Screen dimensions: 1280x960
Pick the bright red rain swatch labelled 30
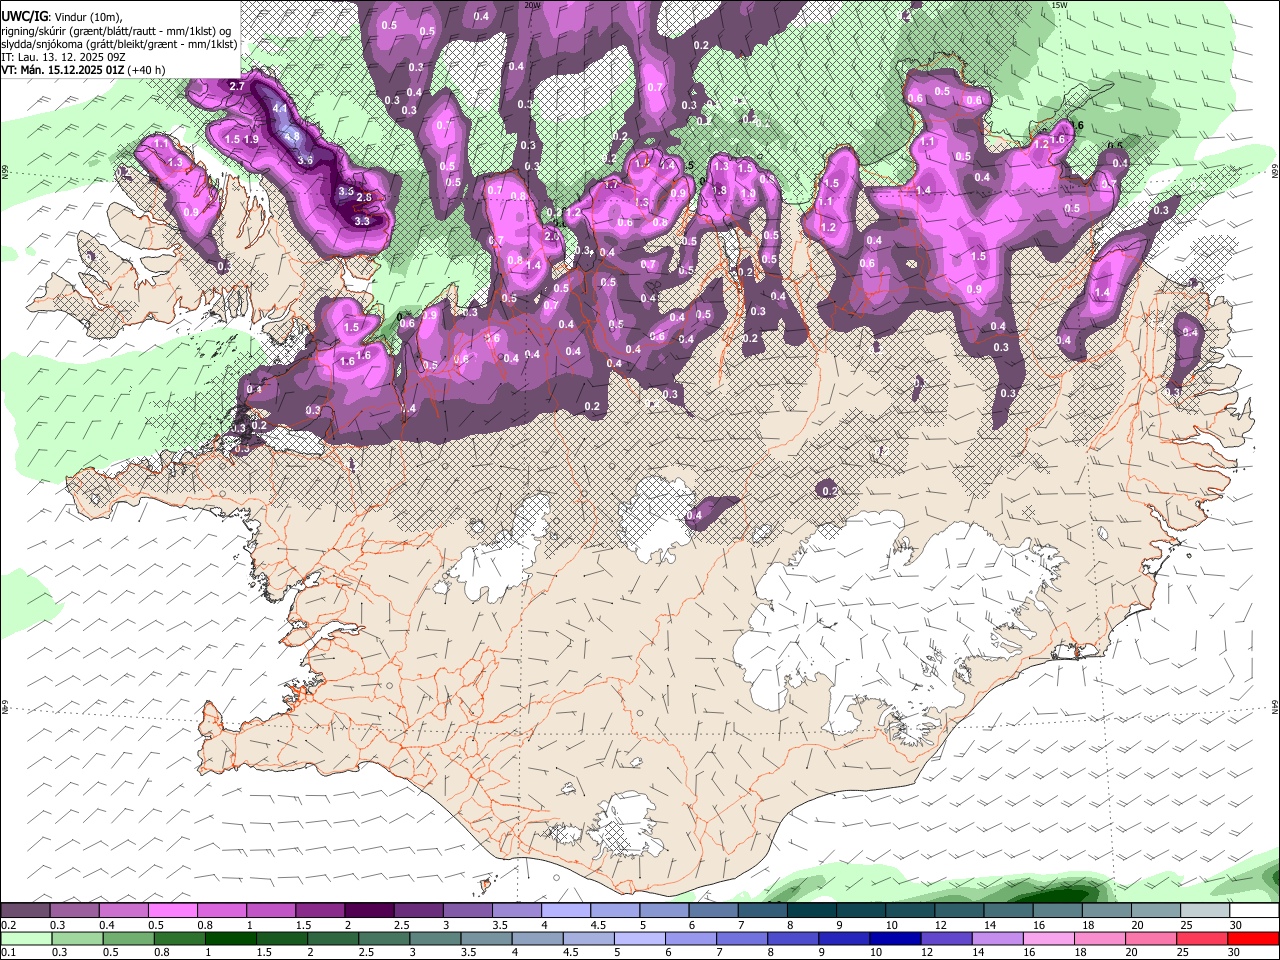(x=1254, y=939)
